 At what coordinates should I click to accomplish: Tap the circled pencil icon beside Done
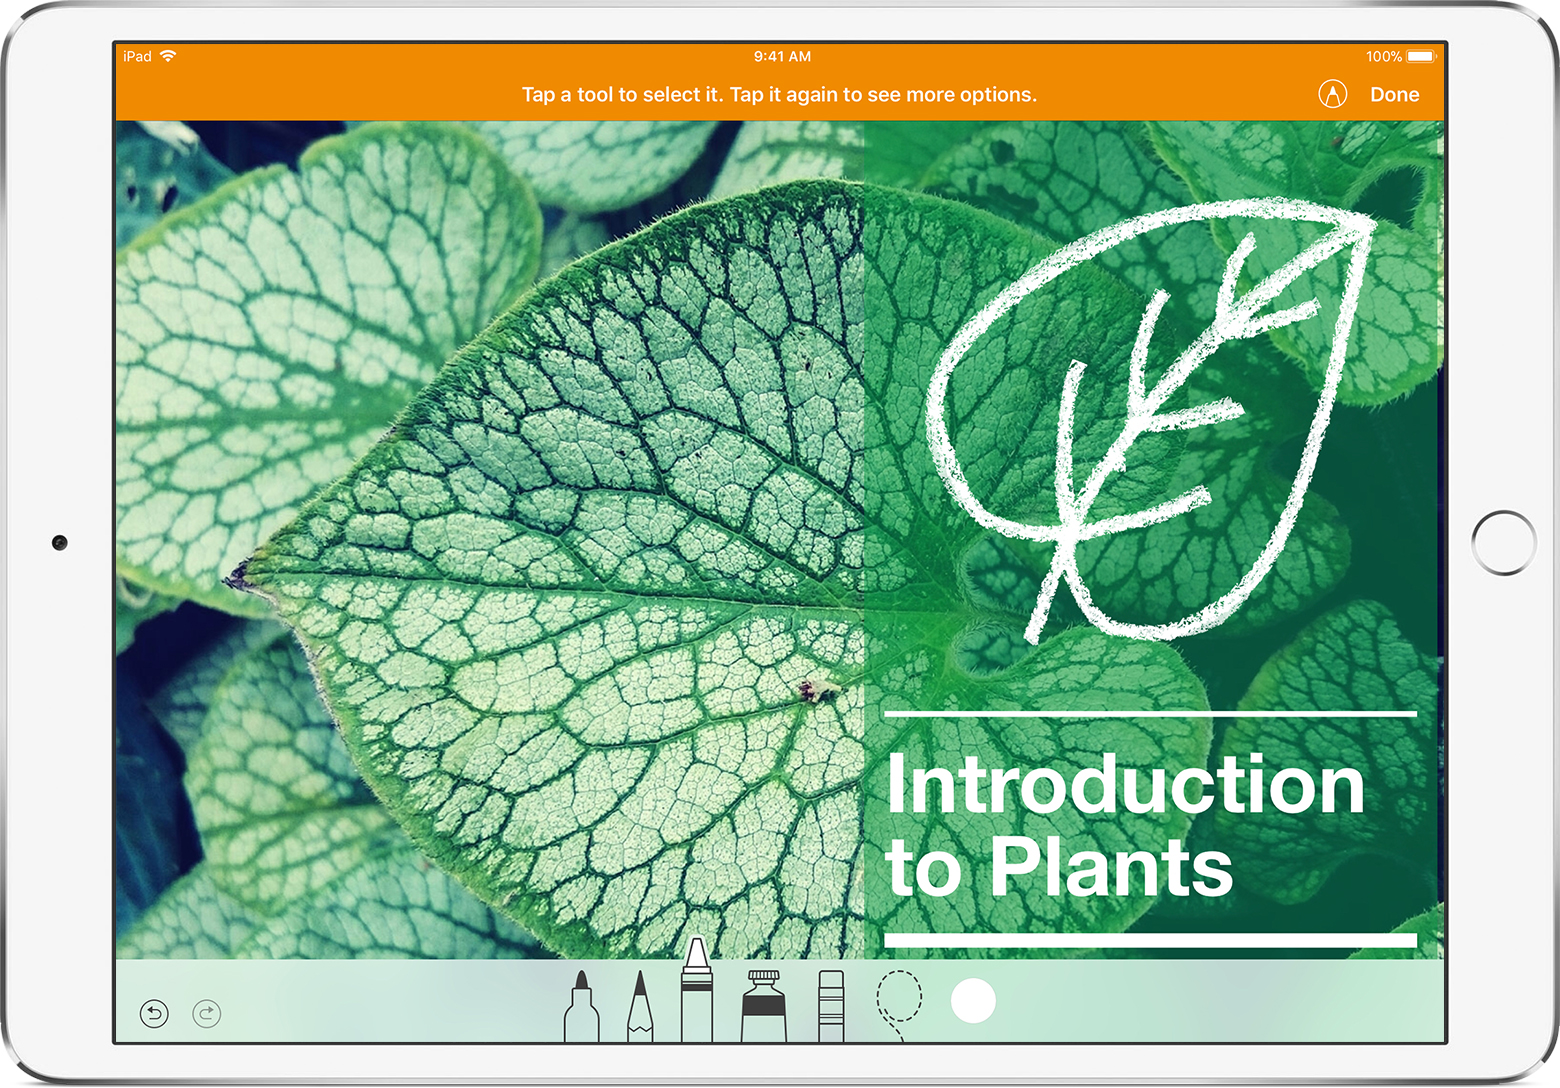click(1333, 94)
